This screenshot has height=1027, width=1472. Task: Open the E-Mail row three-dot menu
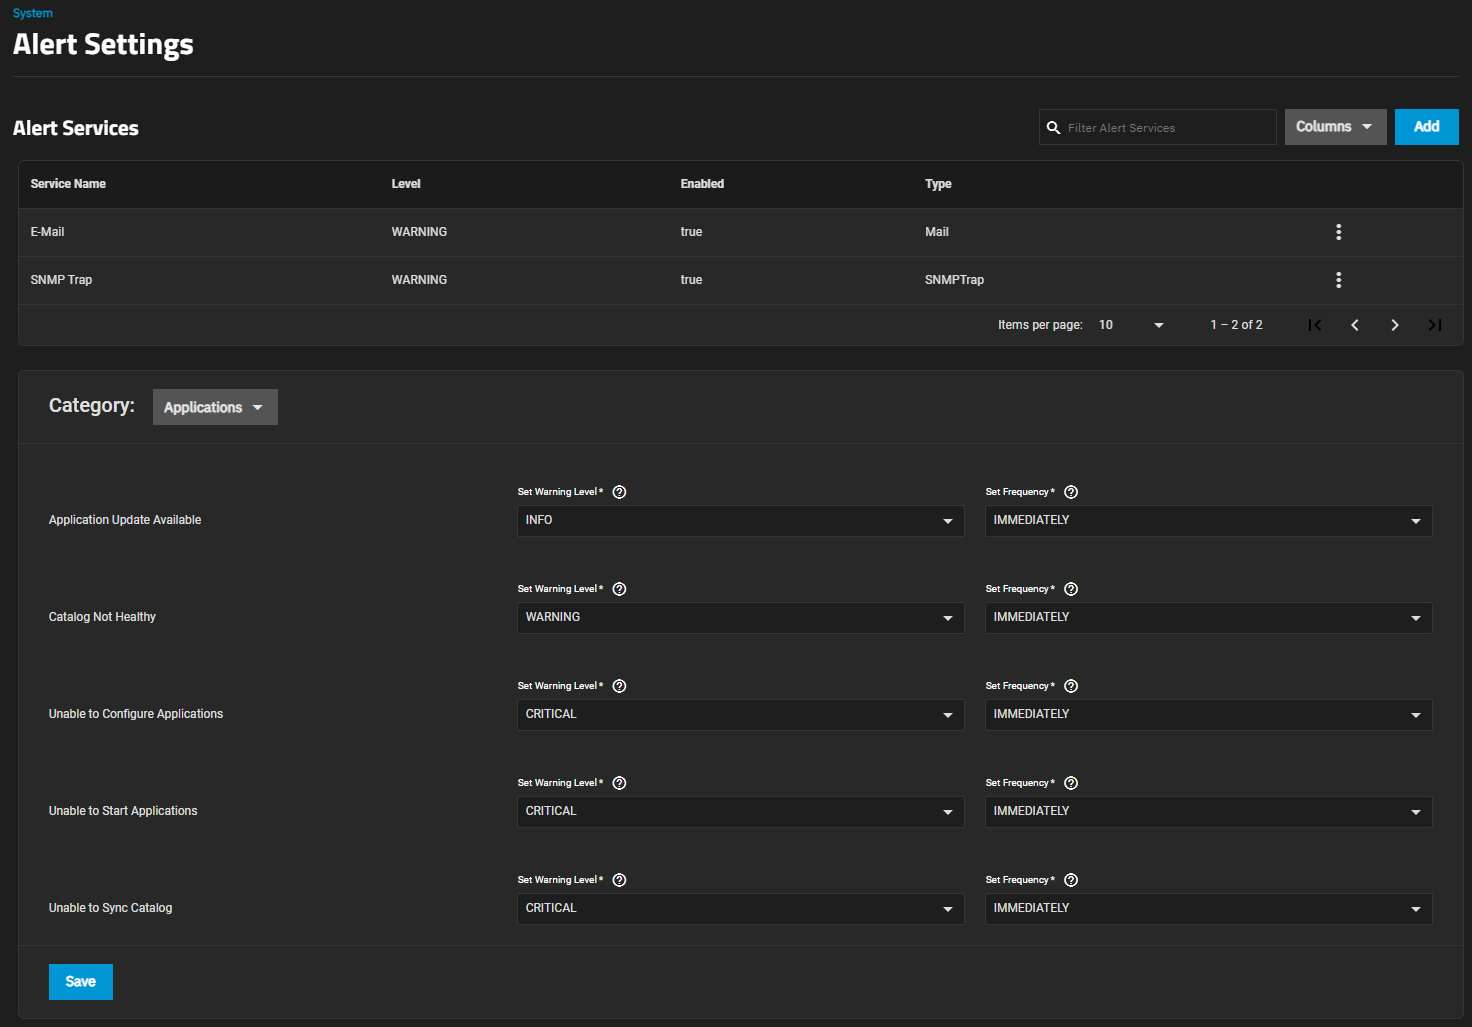pos(1338,232)
